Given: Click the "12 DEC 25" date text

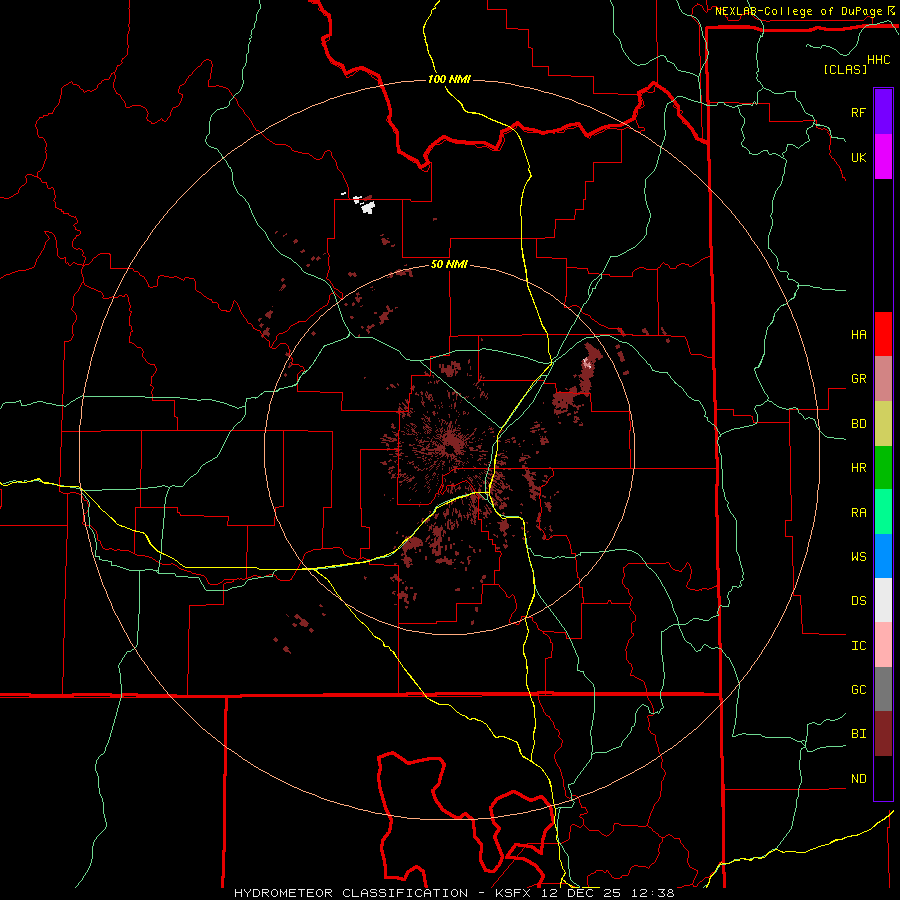Looking at the screenshot, I should tap(582, 893).
